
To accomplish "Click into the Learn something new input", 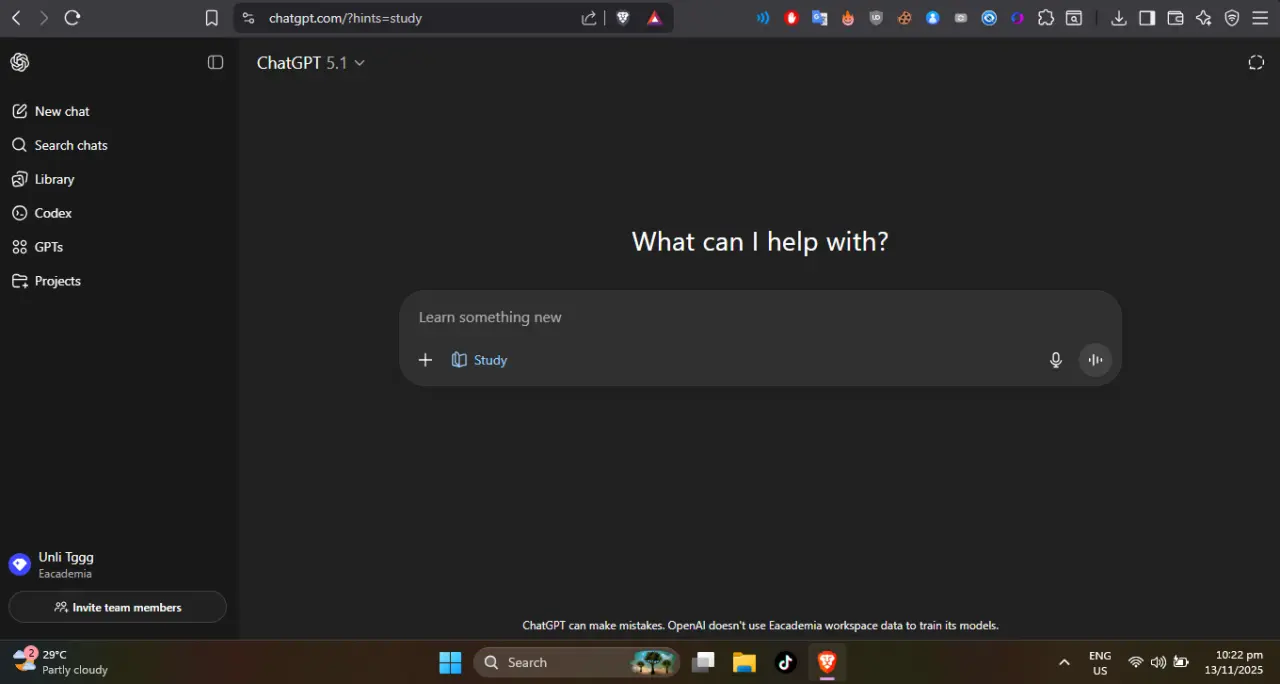I will (x=760, y=317).
